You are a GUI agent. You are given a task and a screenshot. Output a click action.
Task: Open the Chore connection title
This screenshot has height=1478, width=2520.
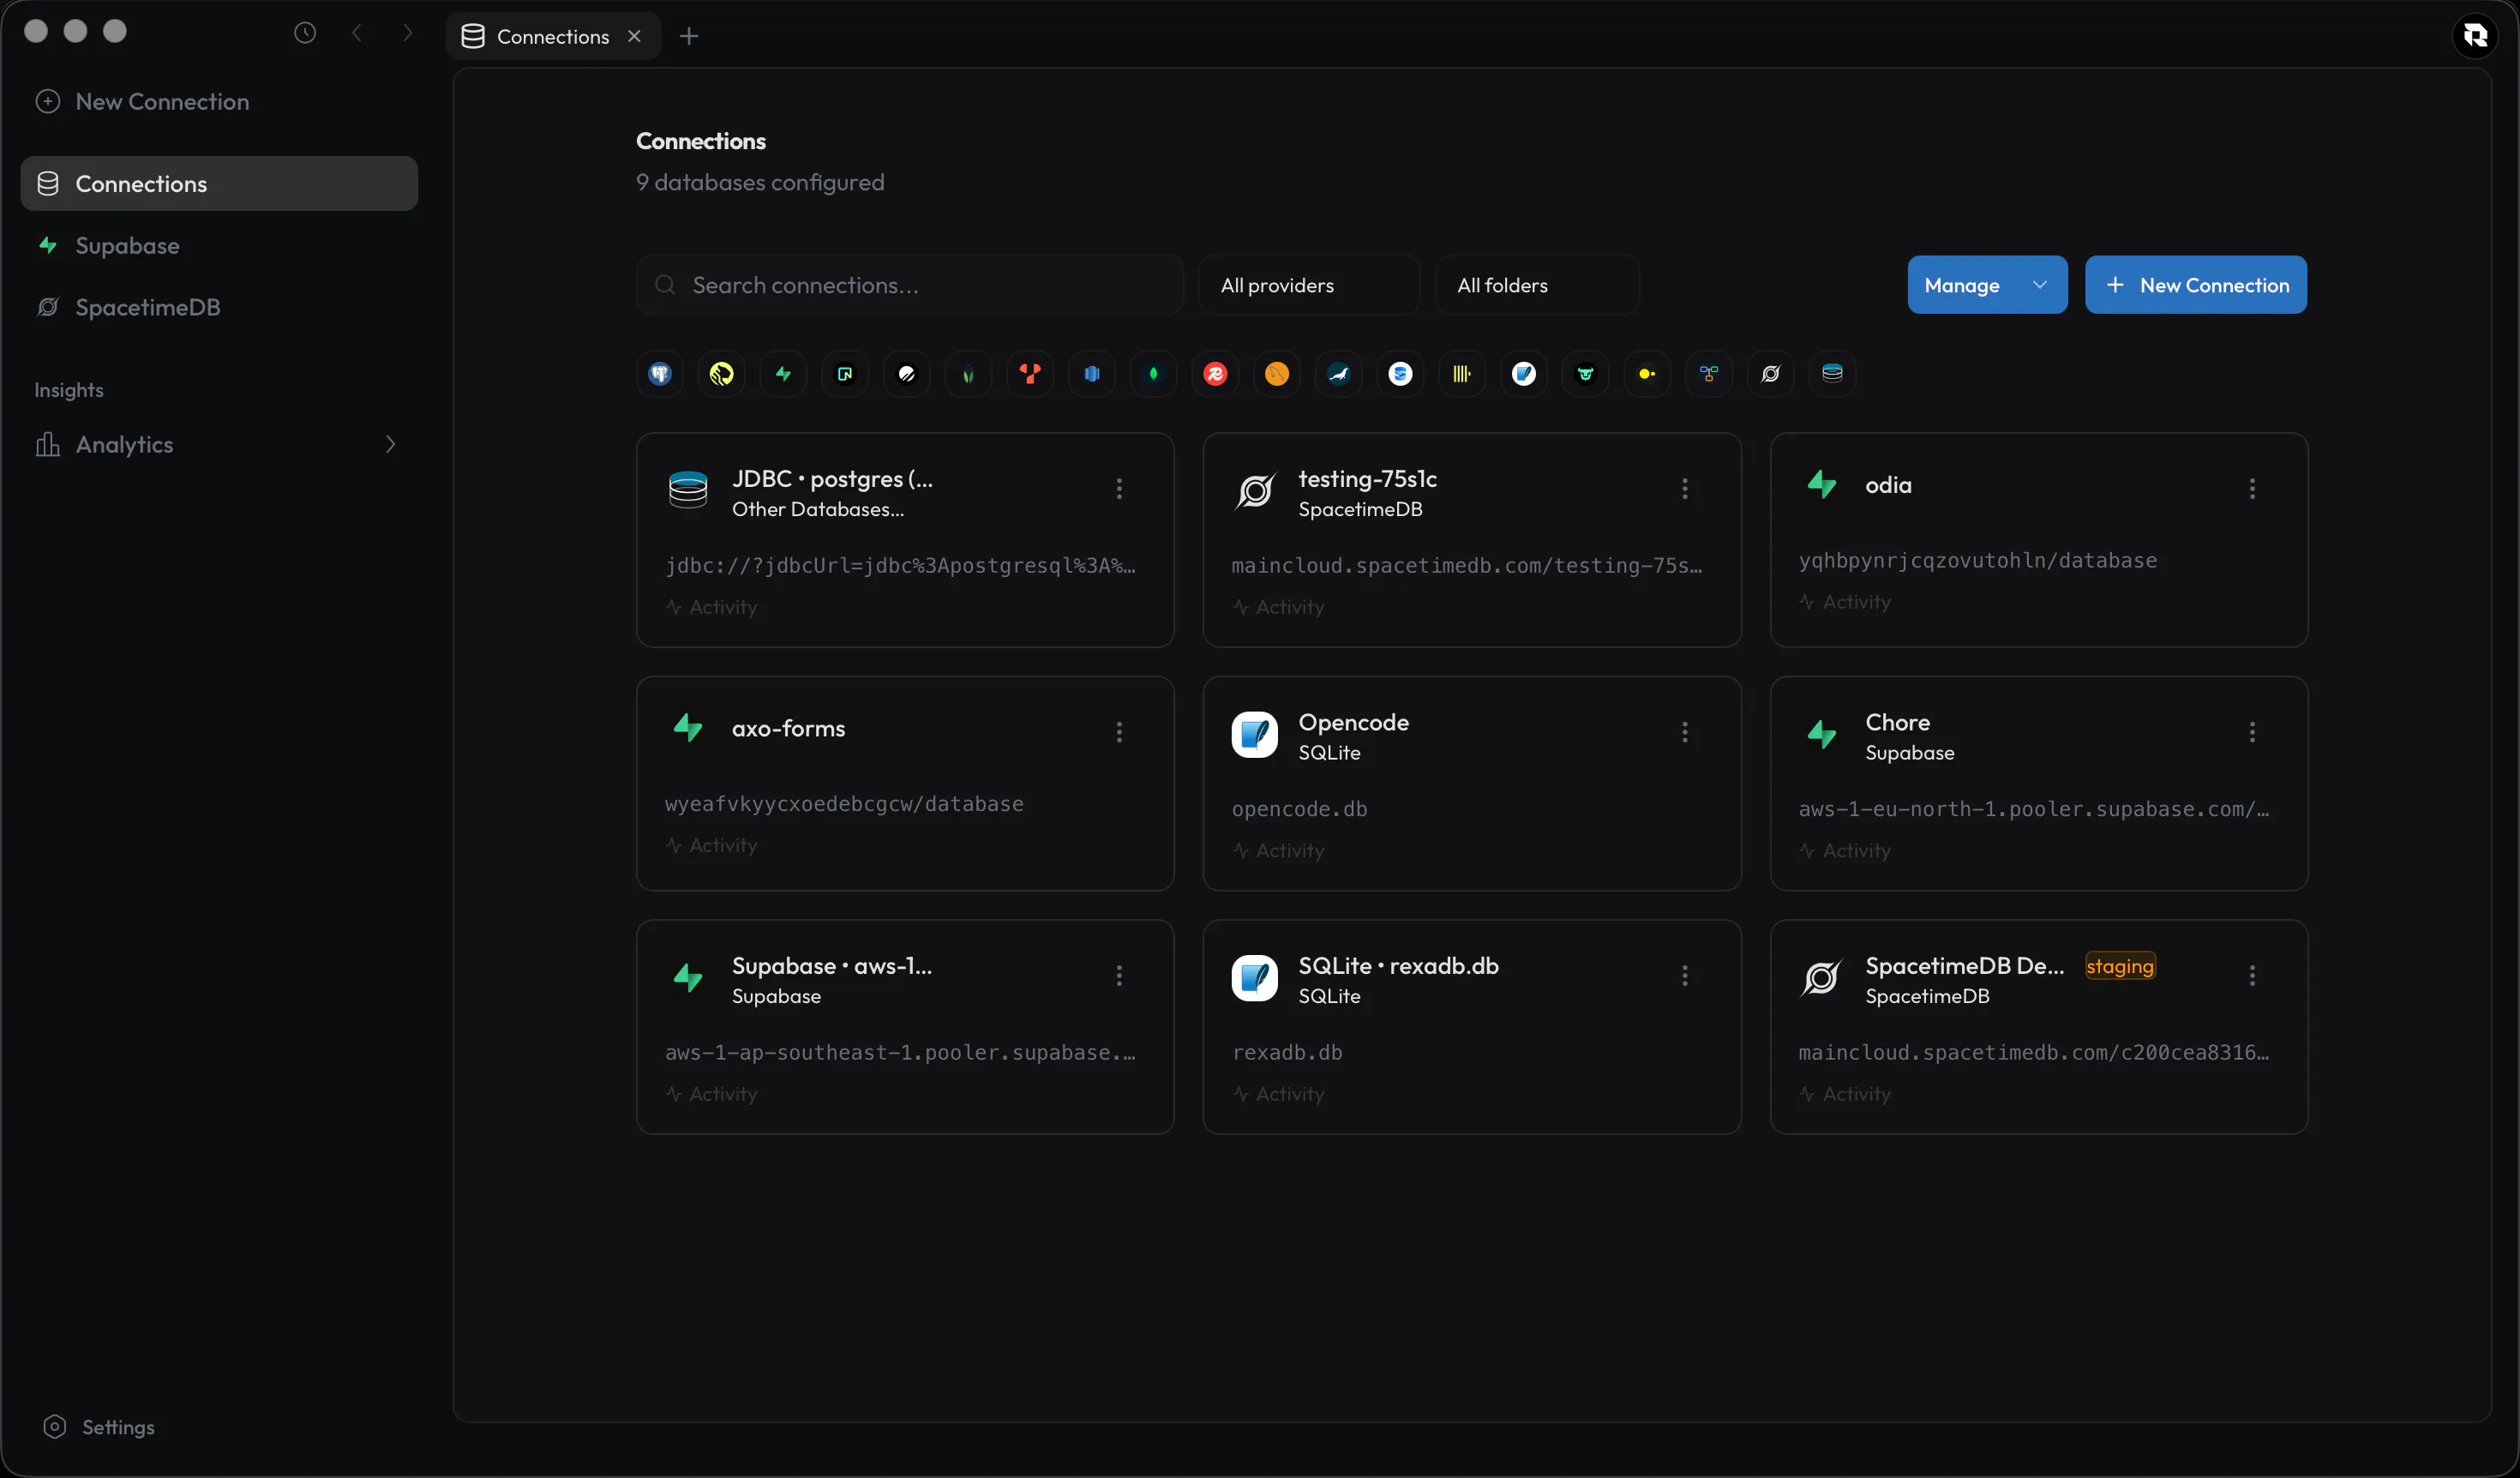[x=1898, y=722]
